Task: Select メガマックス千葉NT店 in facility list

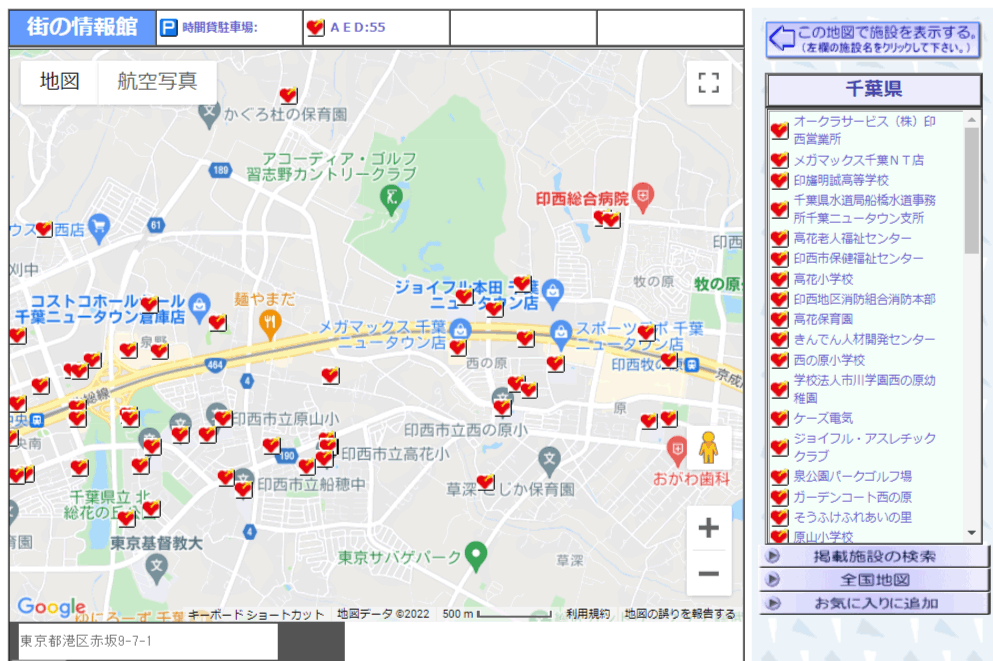Action: (858, 160)
